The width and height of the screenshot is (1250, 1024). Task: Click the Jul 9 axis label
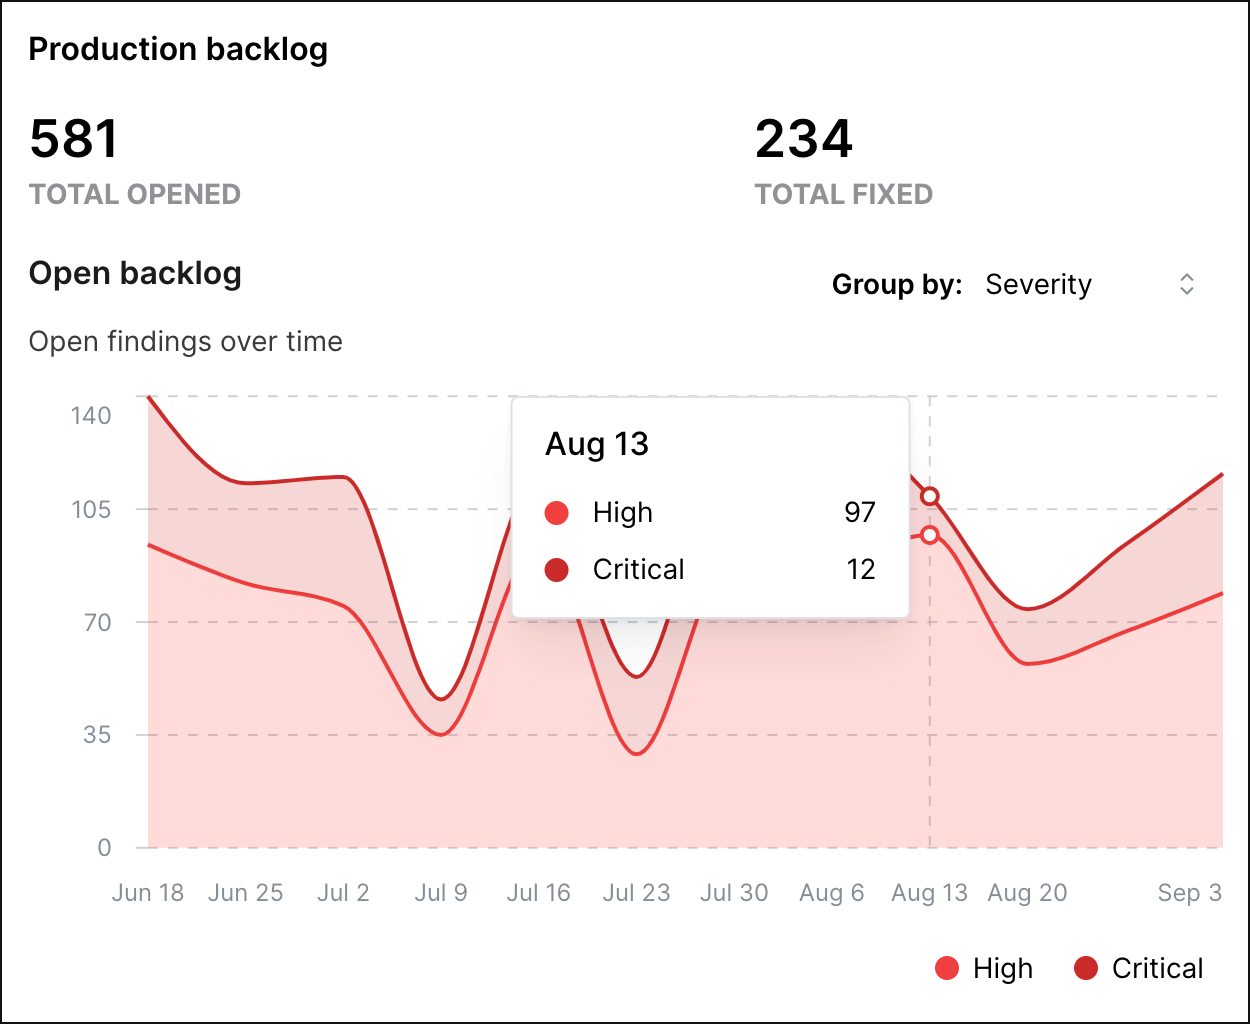(440, 892)
